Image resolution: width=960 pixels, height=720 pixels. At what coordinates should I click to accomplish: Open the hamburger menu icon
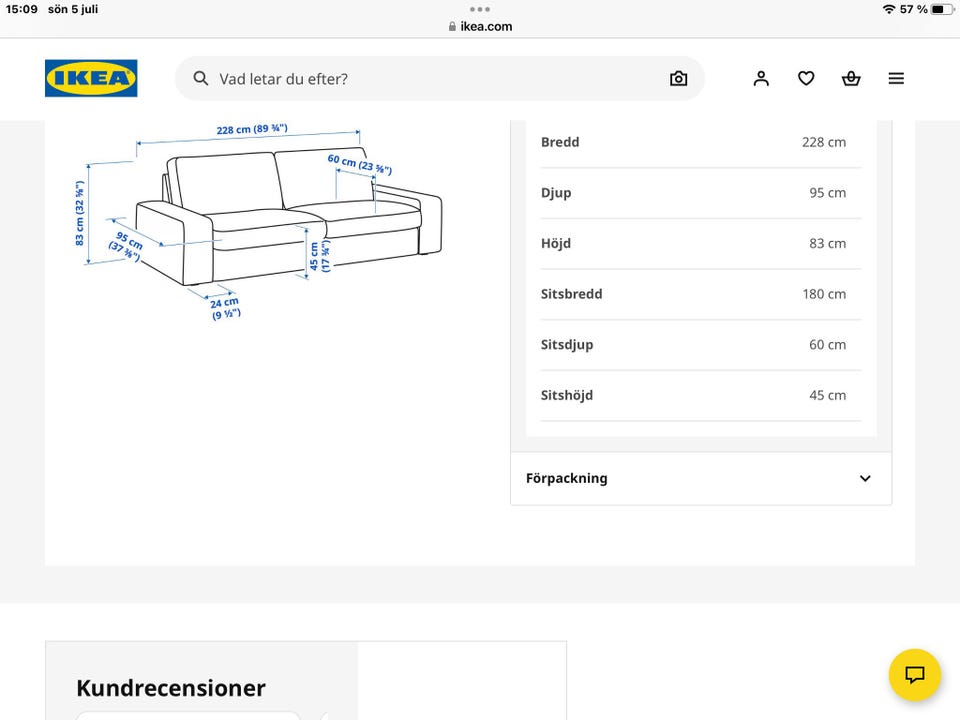pos(896,78)
